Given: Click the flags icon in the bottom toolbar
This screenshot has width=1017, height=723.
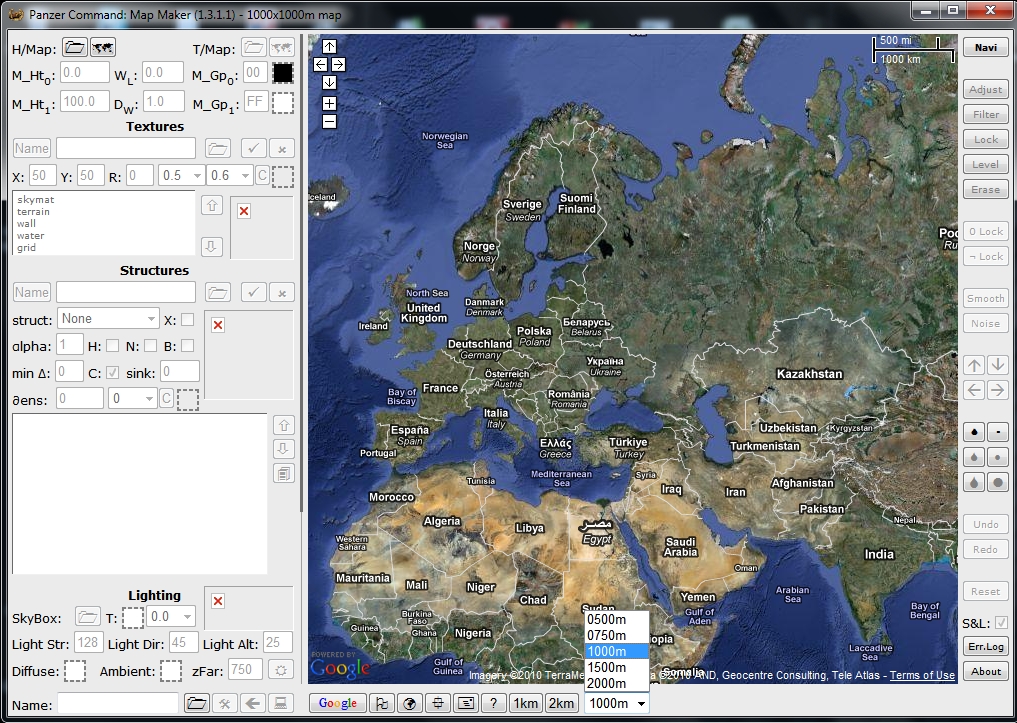Looking at the screenshot, I should [x=382, y=703].
